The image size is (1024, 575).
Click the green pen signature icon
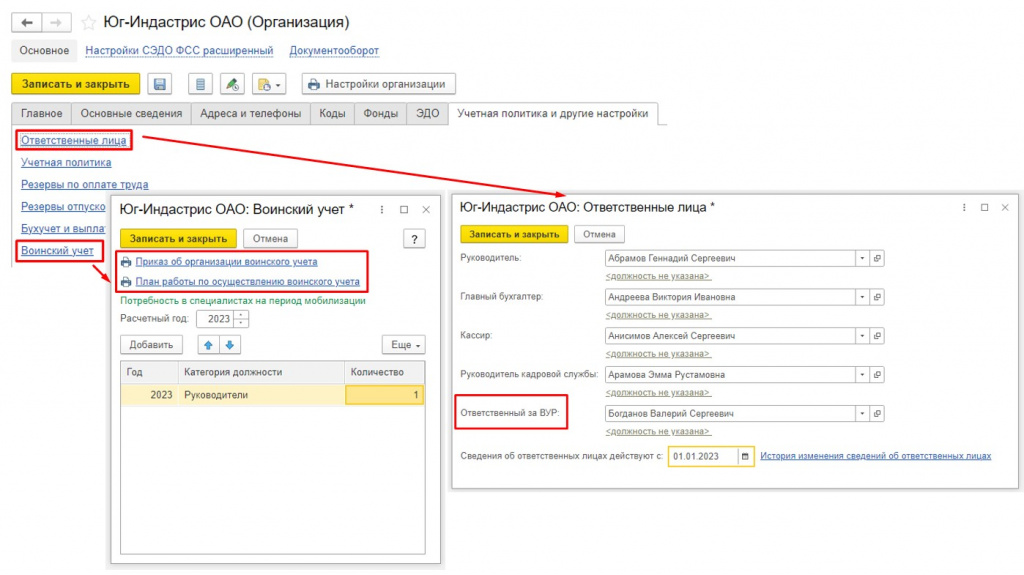[232, 84]
